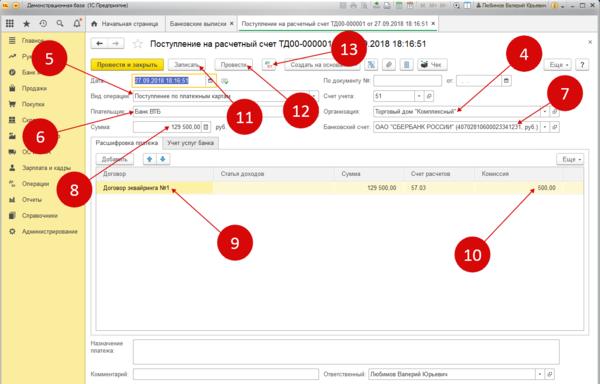Select Расшифровка платежа tab
Image resolution: width=600 pixels, height=384 pixels.
127,143
